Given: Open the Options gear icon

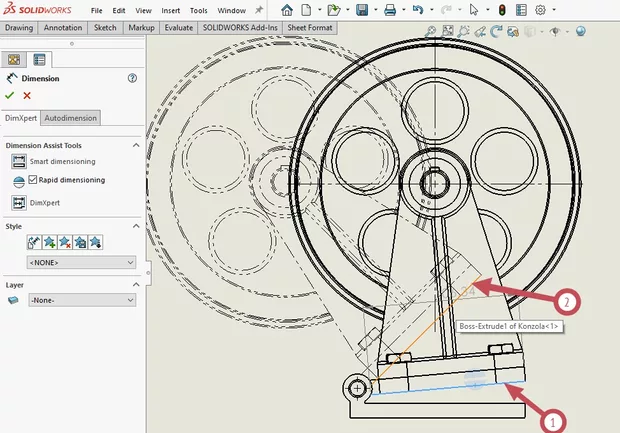Looking at the screenshot, I should pyautogui.click(x=541, y=10).
